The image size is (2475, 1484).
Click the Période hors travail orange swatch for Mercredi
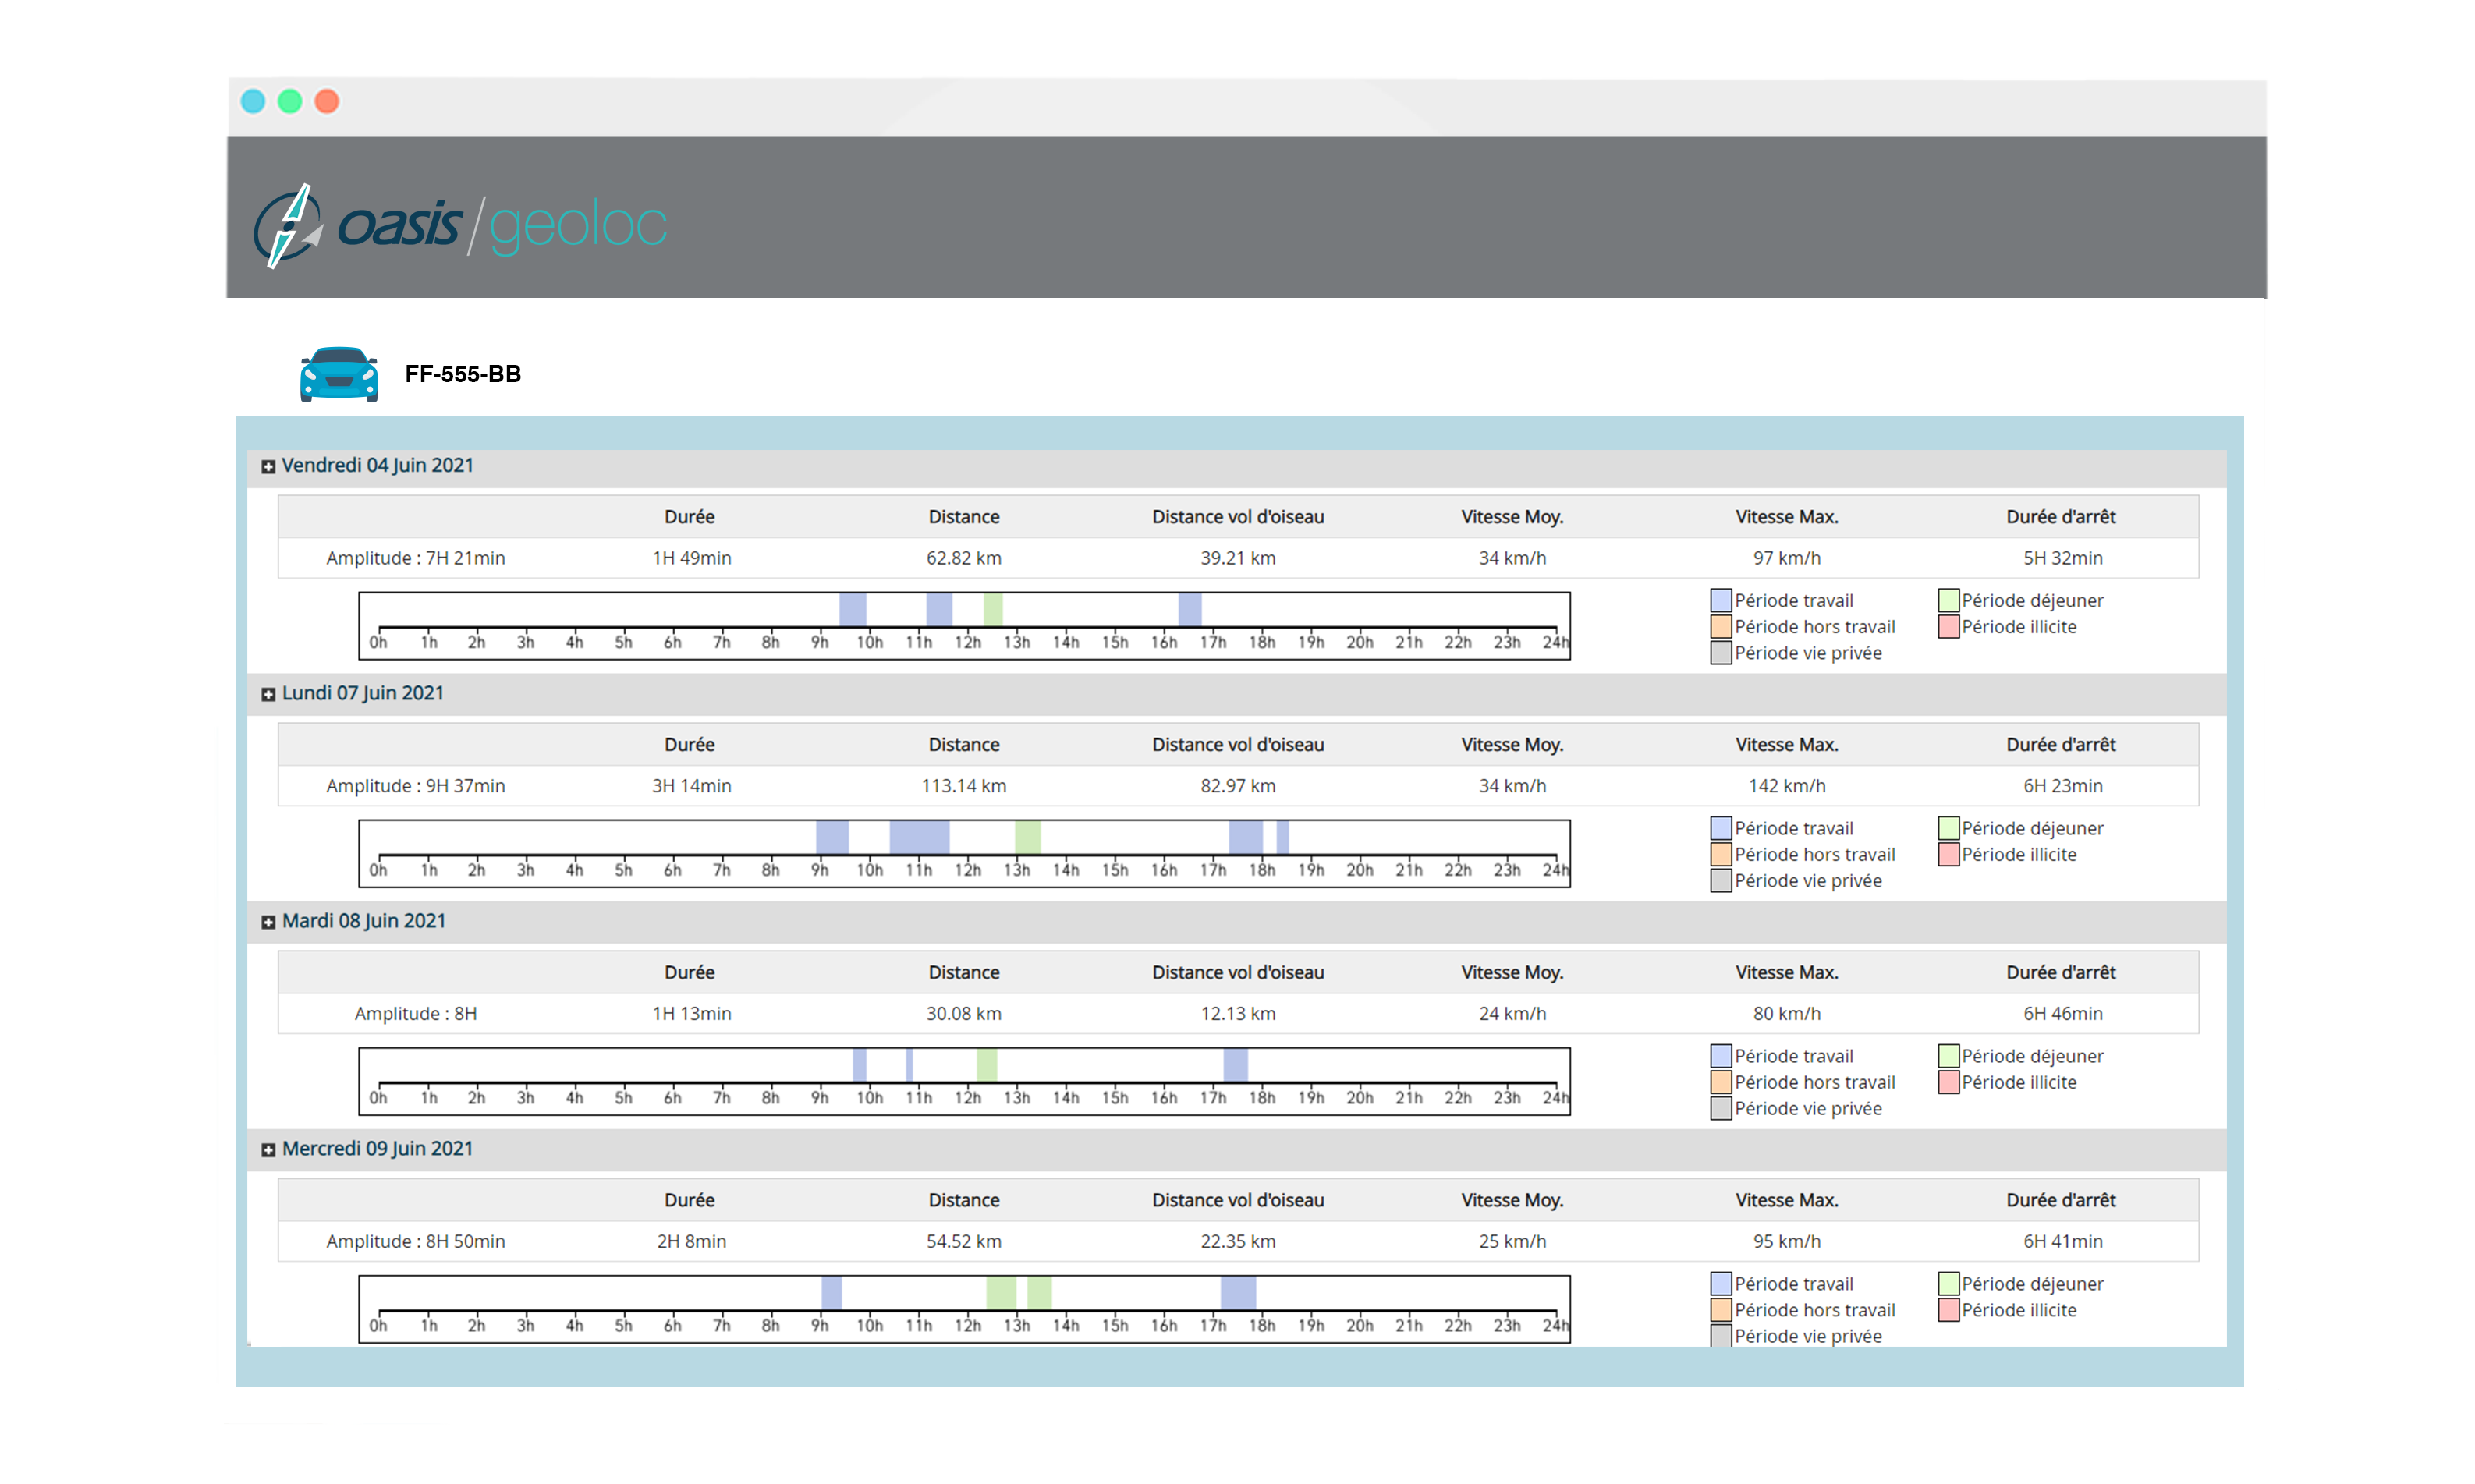1720,1310
